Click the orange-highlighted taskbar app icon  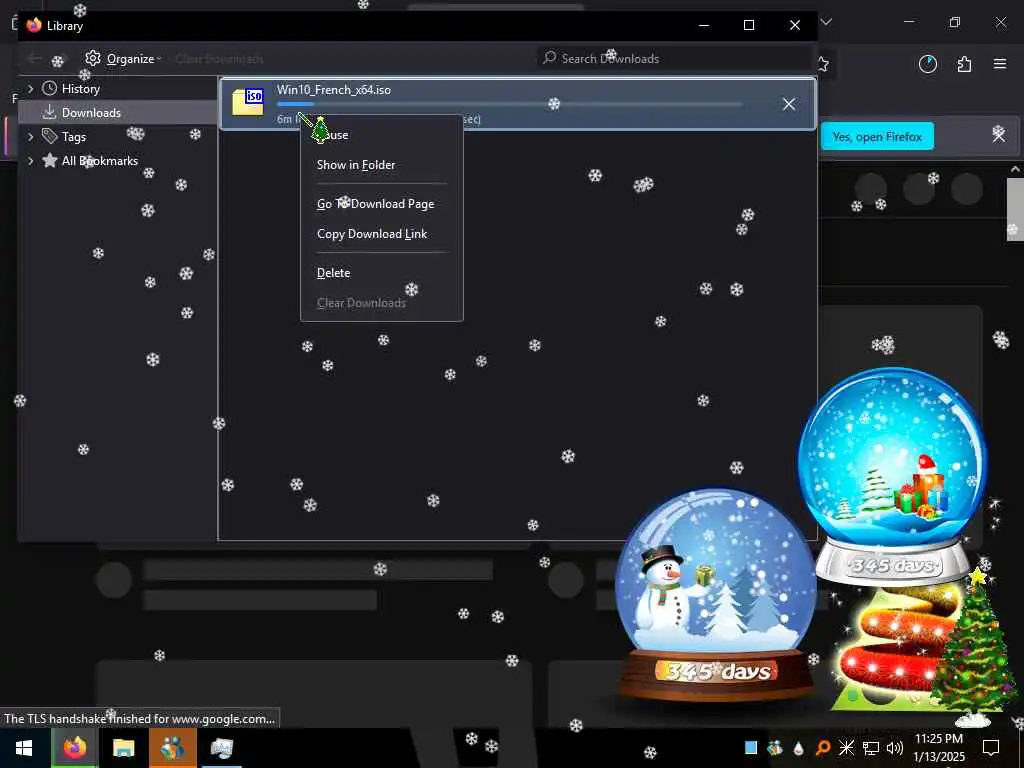(x=172, y=748)
